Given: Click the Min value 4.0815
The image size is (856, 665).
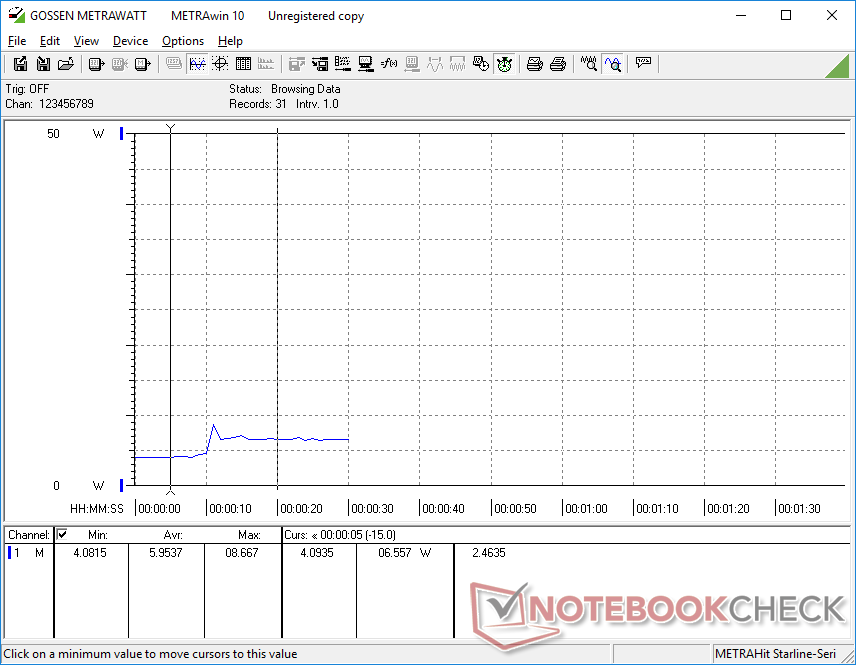Looking at the screenshot, I should tap(90, 553).
